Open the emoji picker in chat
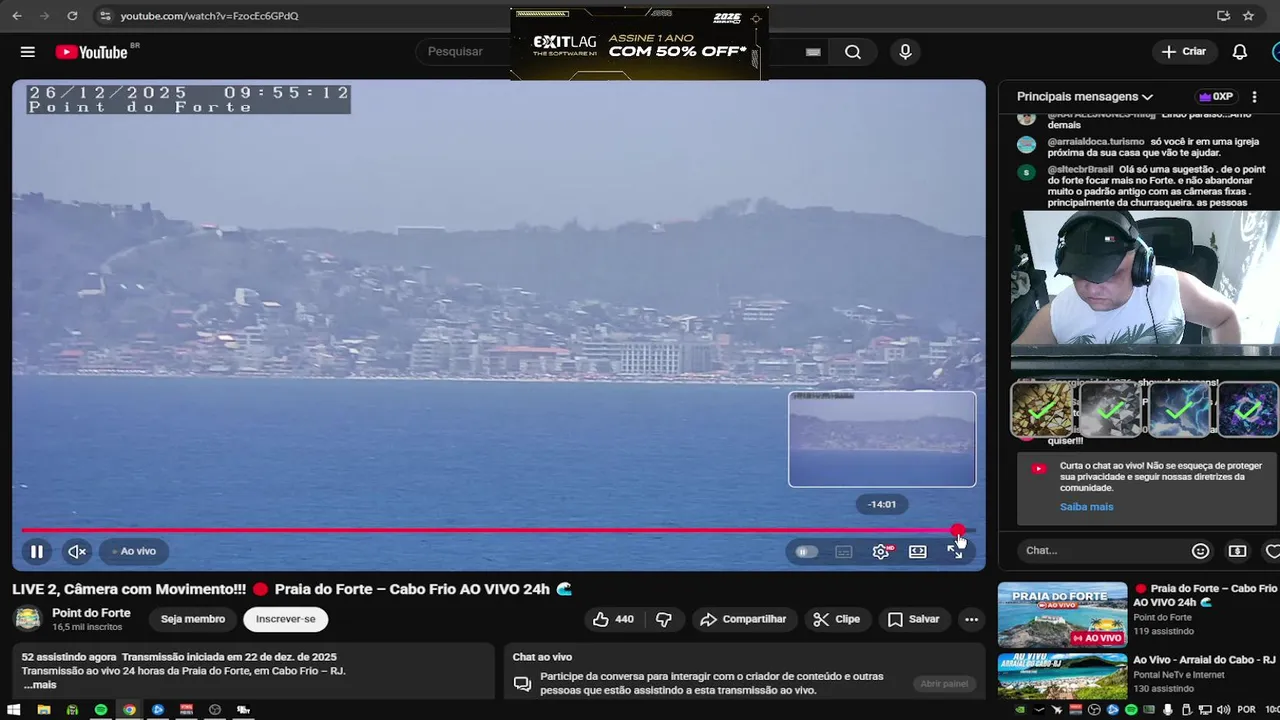 (1200, 550)
